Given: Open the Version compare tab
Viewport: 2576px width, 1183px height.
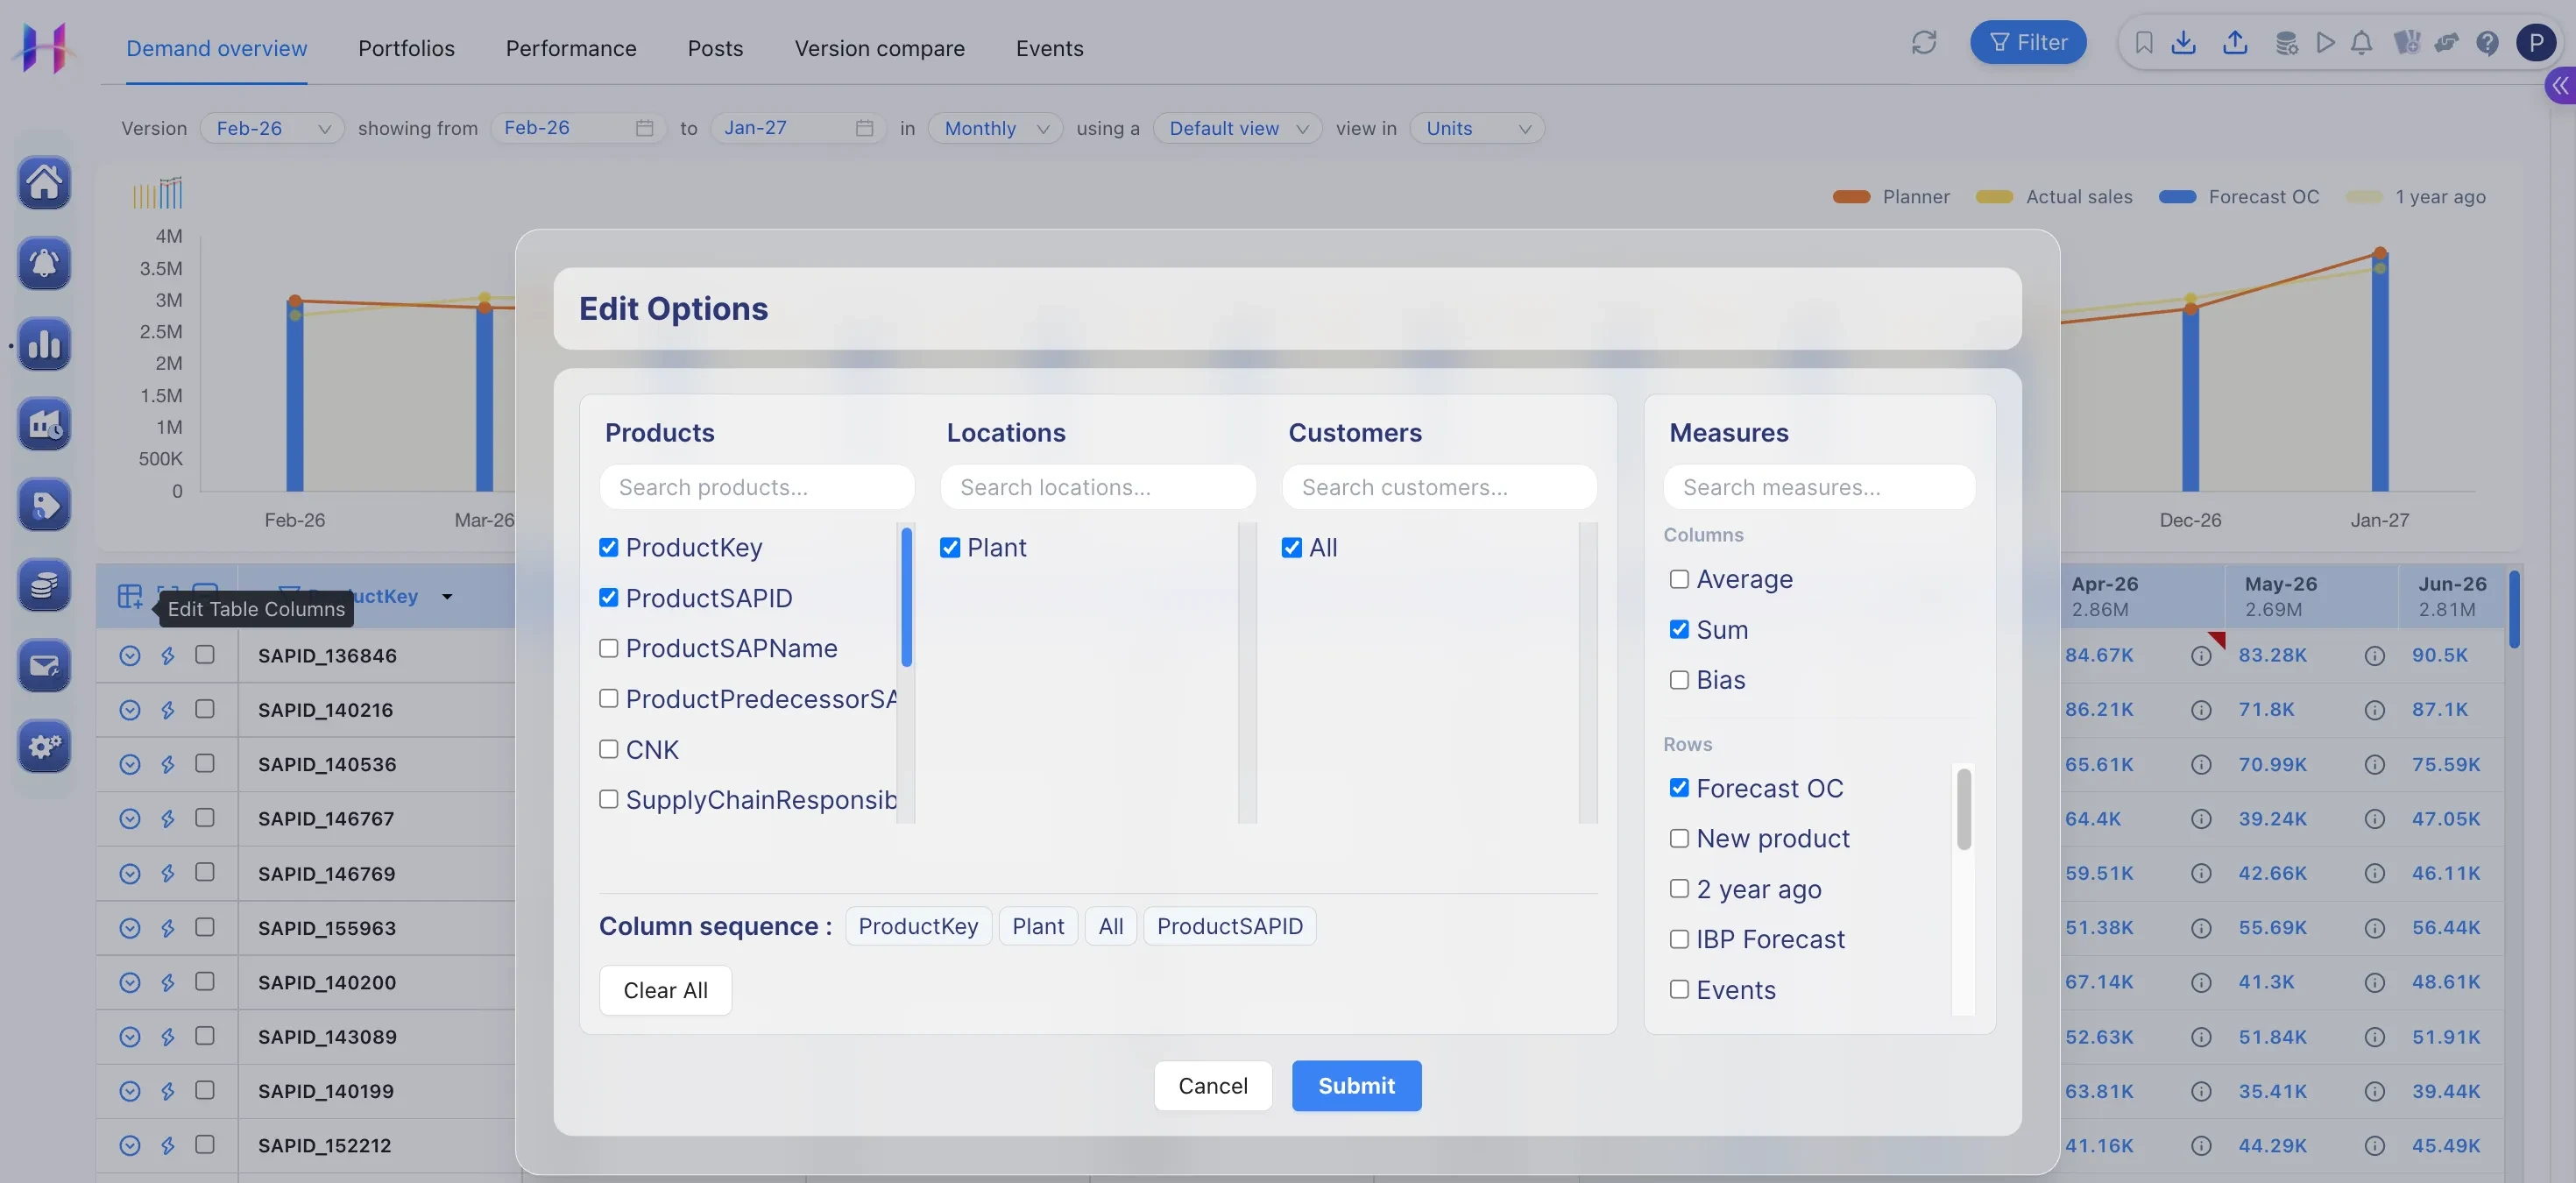Looking at the screenshot, I should tap(880, 48).
